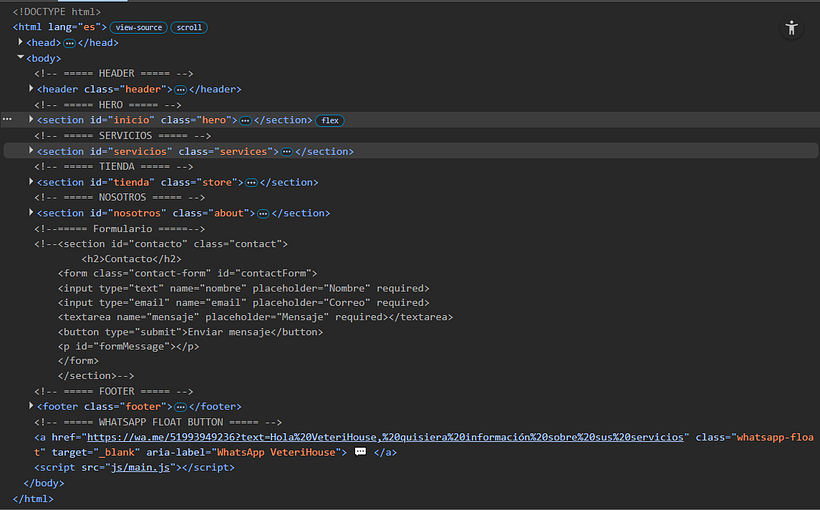The height and width of the screenshot is (510, 820).
Task: Select the closing html tag
Action: 33,498
